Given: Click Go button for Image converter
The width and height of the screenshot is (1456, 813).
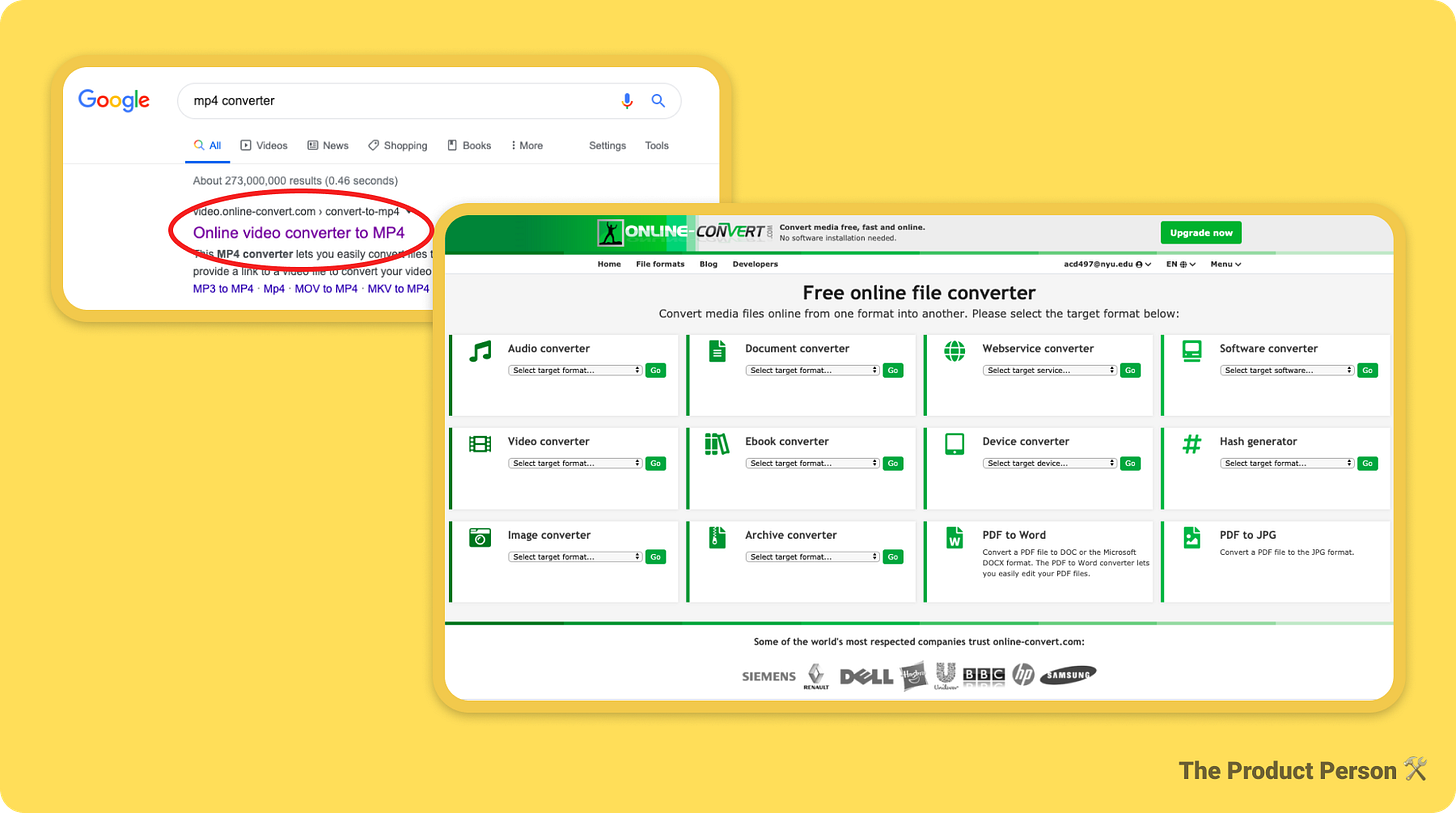Looking at the screenshot, I should (x=656, y=557).
